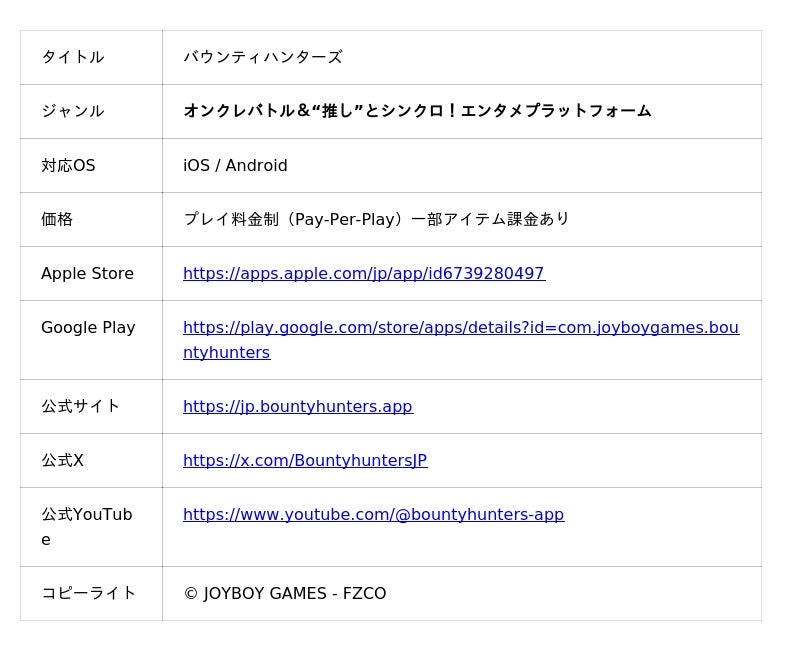Click the タイトル row label
The height and width of the screenshot is (651, 800).
72,57
